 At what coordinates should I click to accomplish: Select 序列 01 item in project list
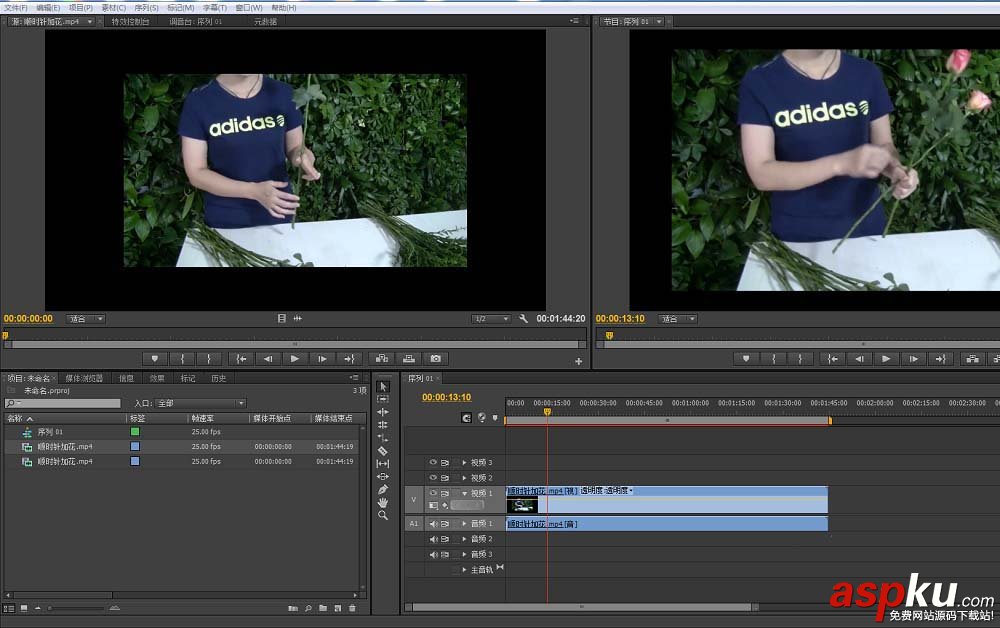tap(50, 432)
